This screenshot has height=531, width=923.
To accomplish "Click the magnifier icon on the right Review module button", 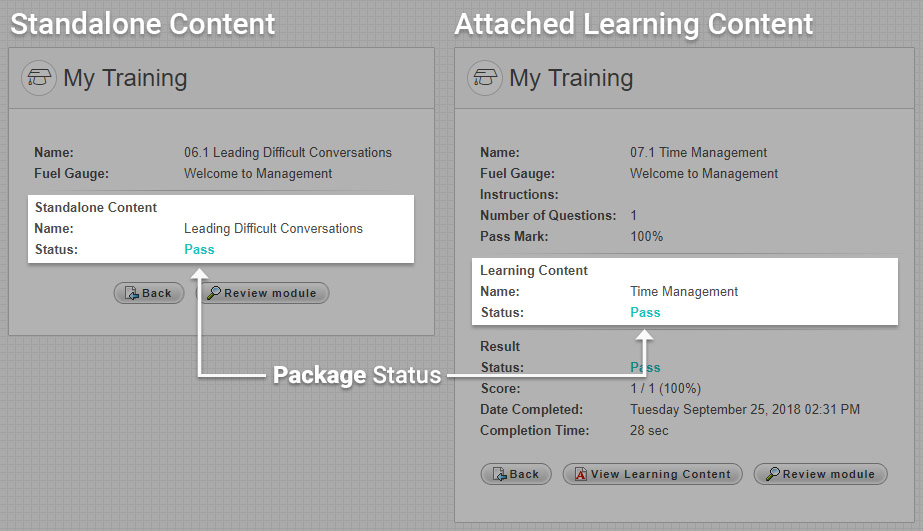I will click(x=772, y=474).
